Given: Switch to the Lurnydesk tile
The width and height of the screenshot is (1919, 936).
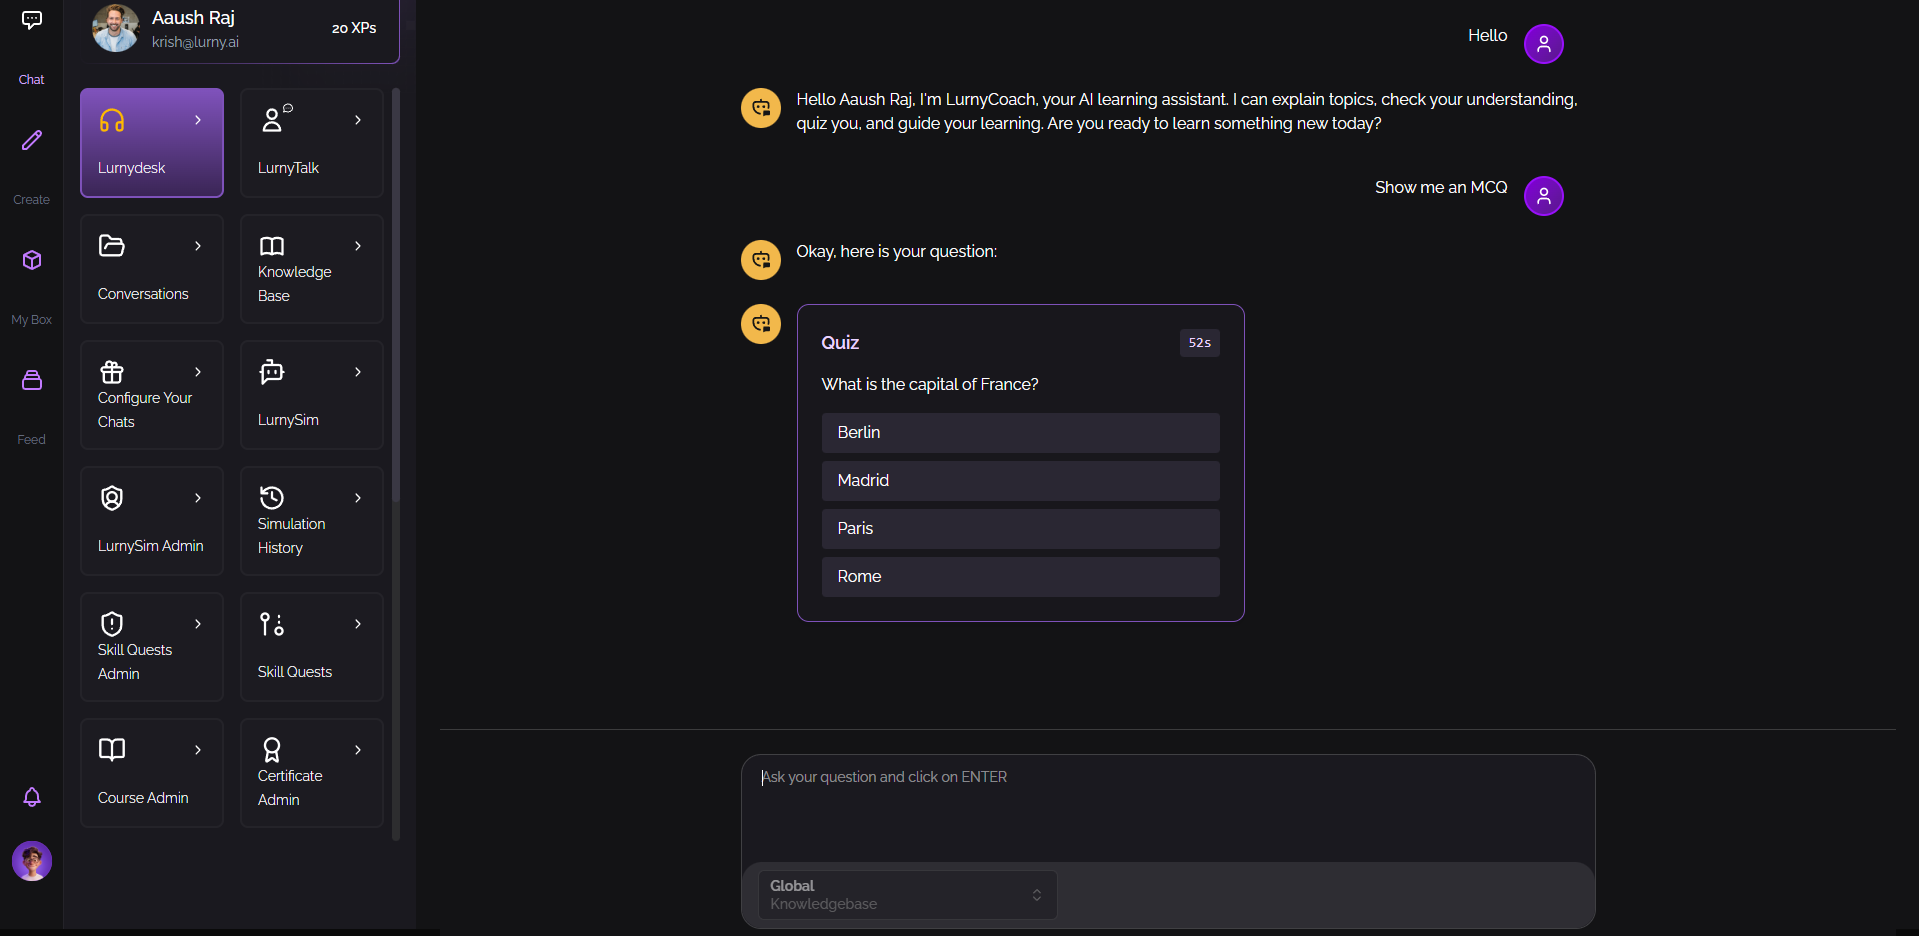Looking at the screenshot, I should [x=151, y=142].
